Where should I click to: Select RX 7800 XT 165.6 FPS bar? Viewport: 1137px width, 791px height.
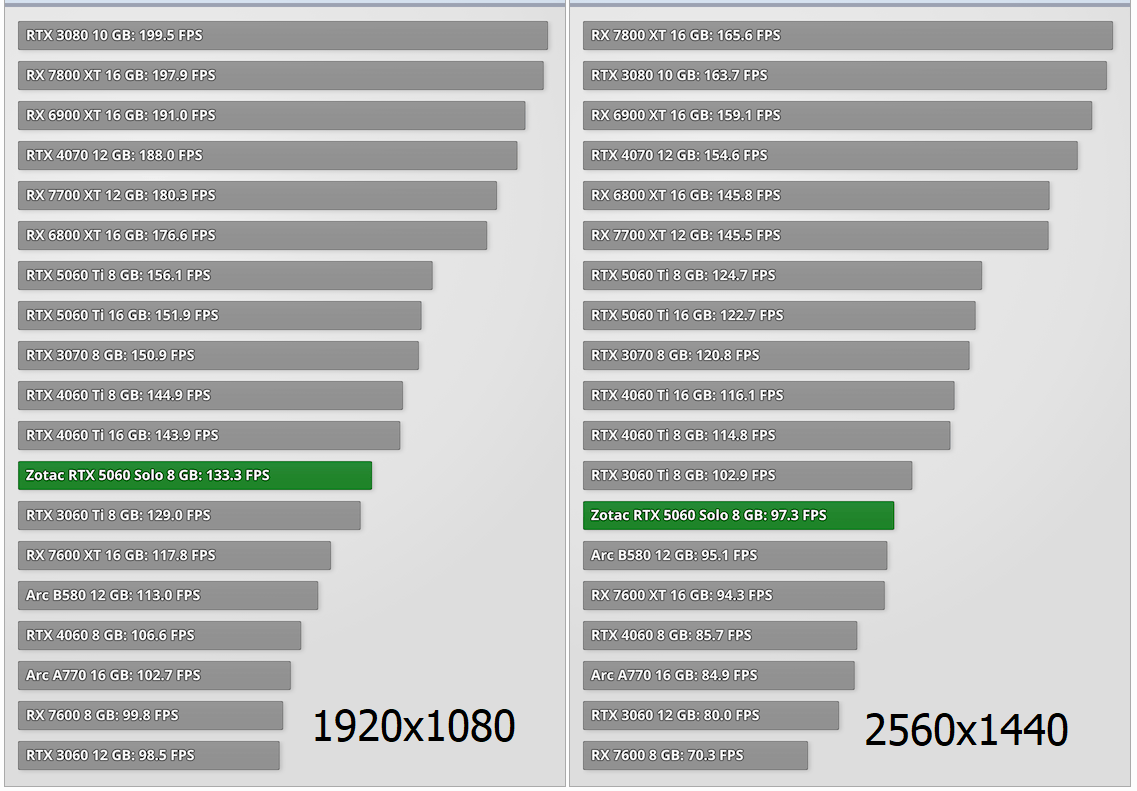point(848,36)
